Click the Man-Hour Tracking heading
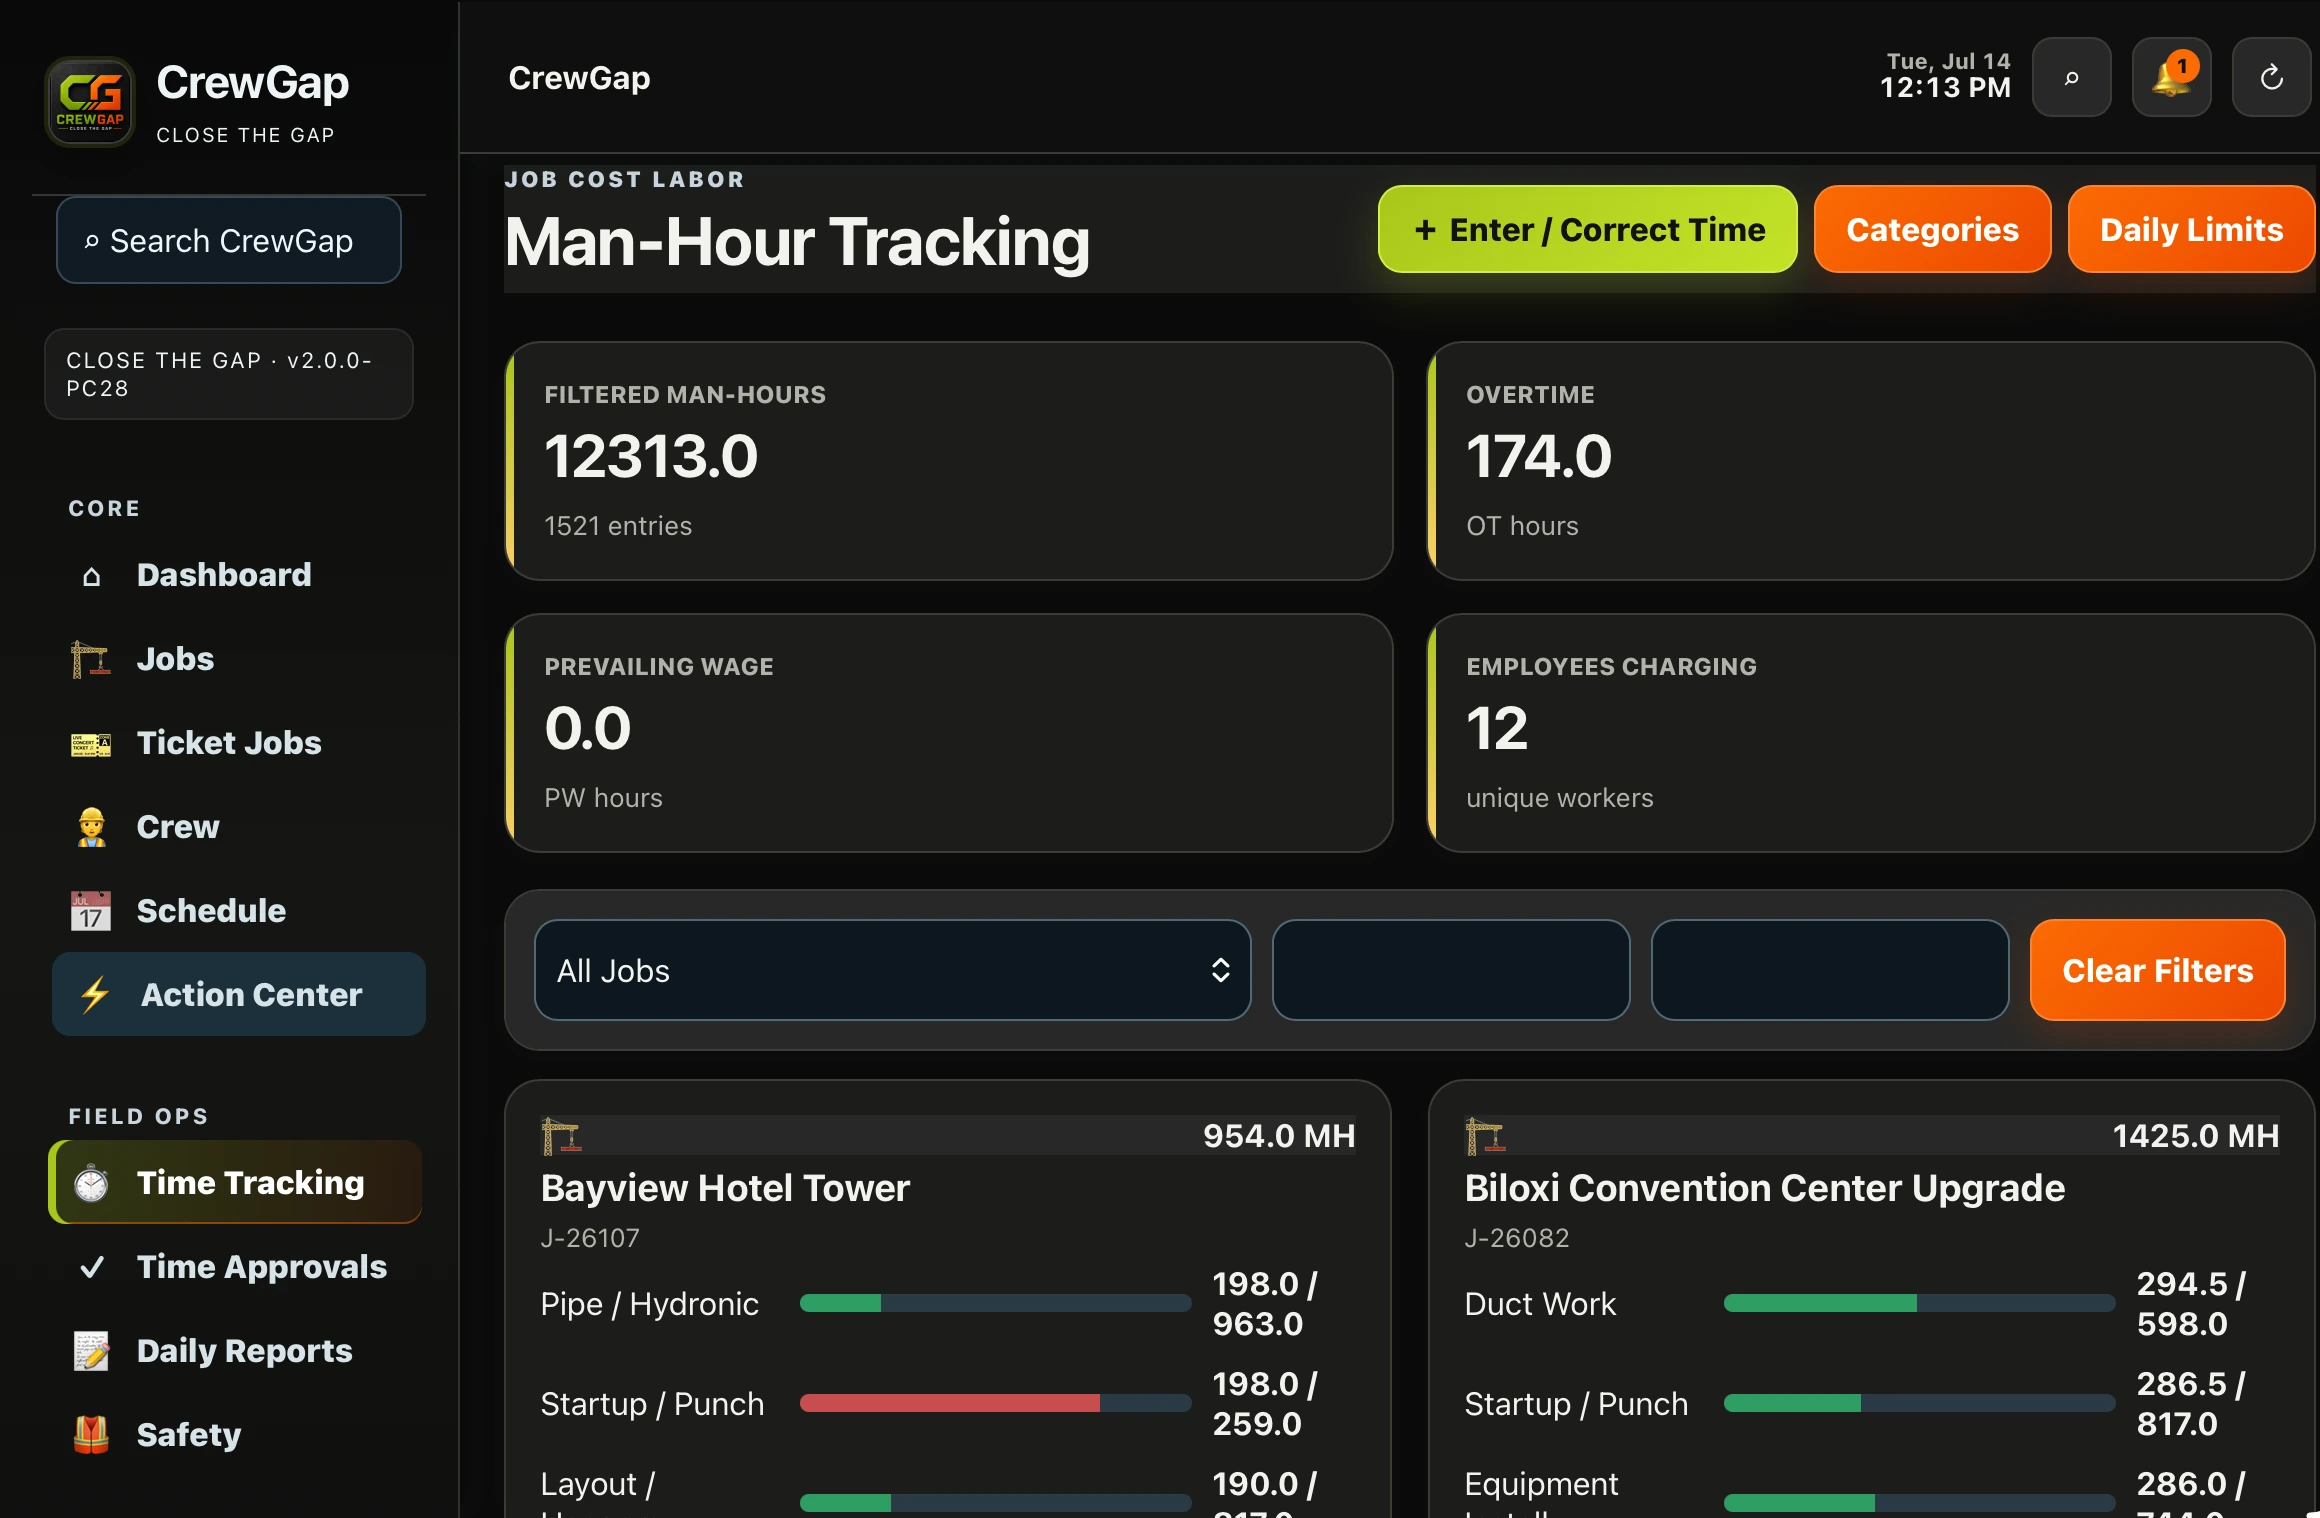 click(797, 243)
